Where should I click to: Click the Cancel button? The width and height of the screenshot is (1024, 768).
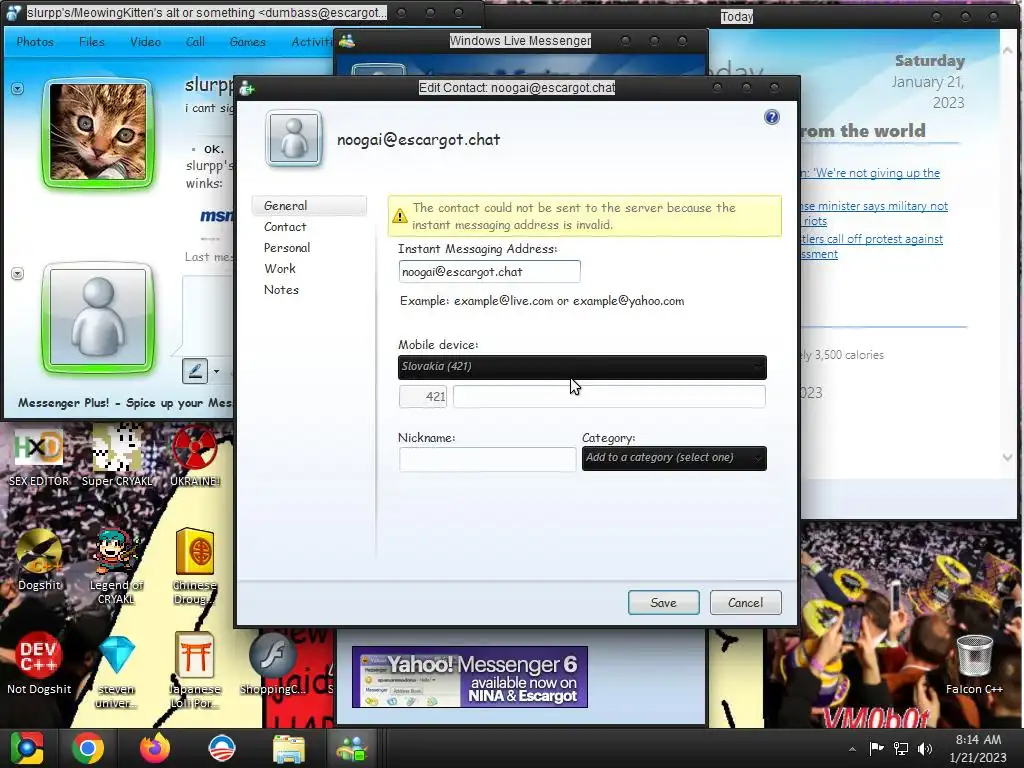tap(745, 603)
